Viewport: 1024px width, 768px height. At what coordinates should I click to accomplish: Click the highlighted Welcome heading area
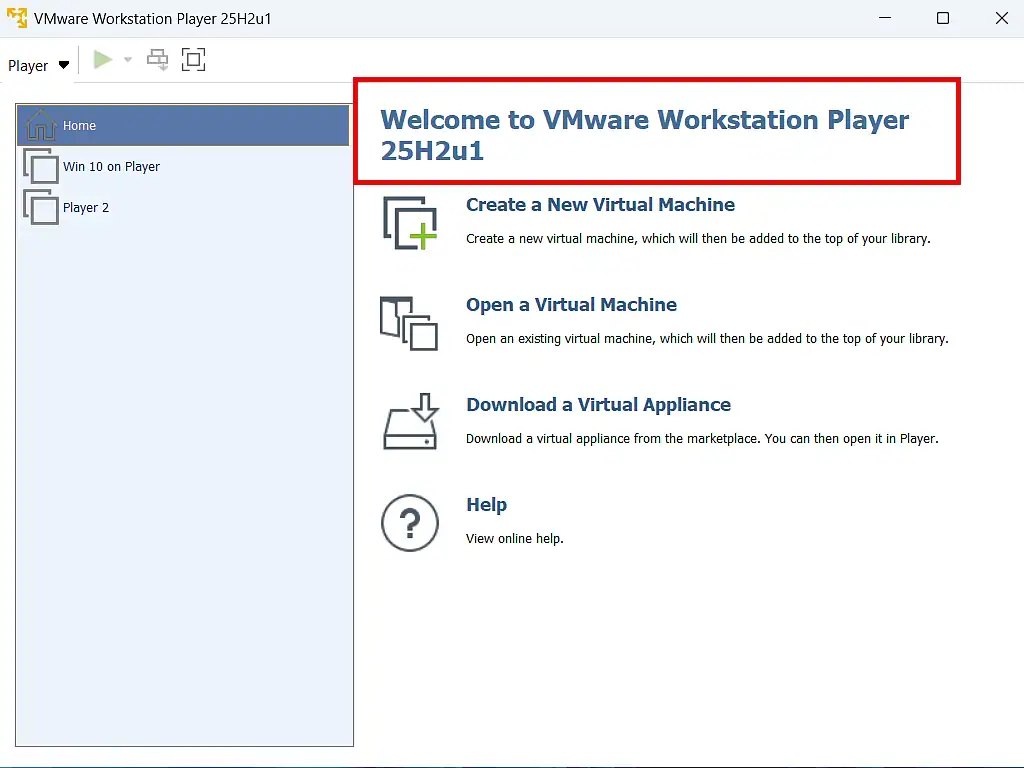tap(656, 131)
